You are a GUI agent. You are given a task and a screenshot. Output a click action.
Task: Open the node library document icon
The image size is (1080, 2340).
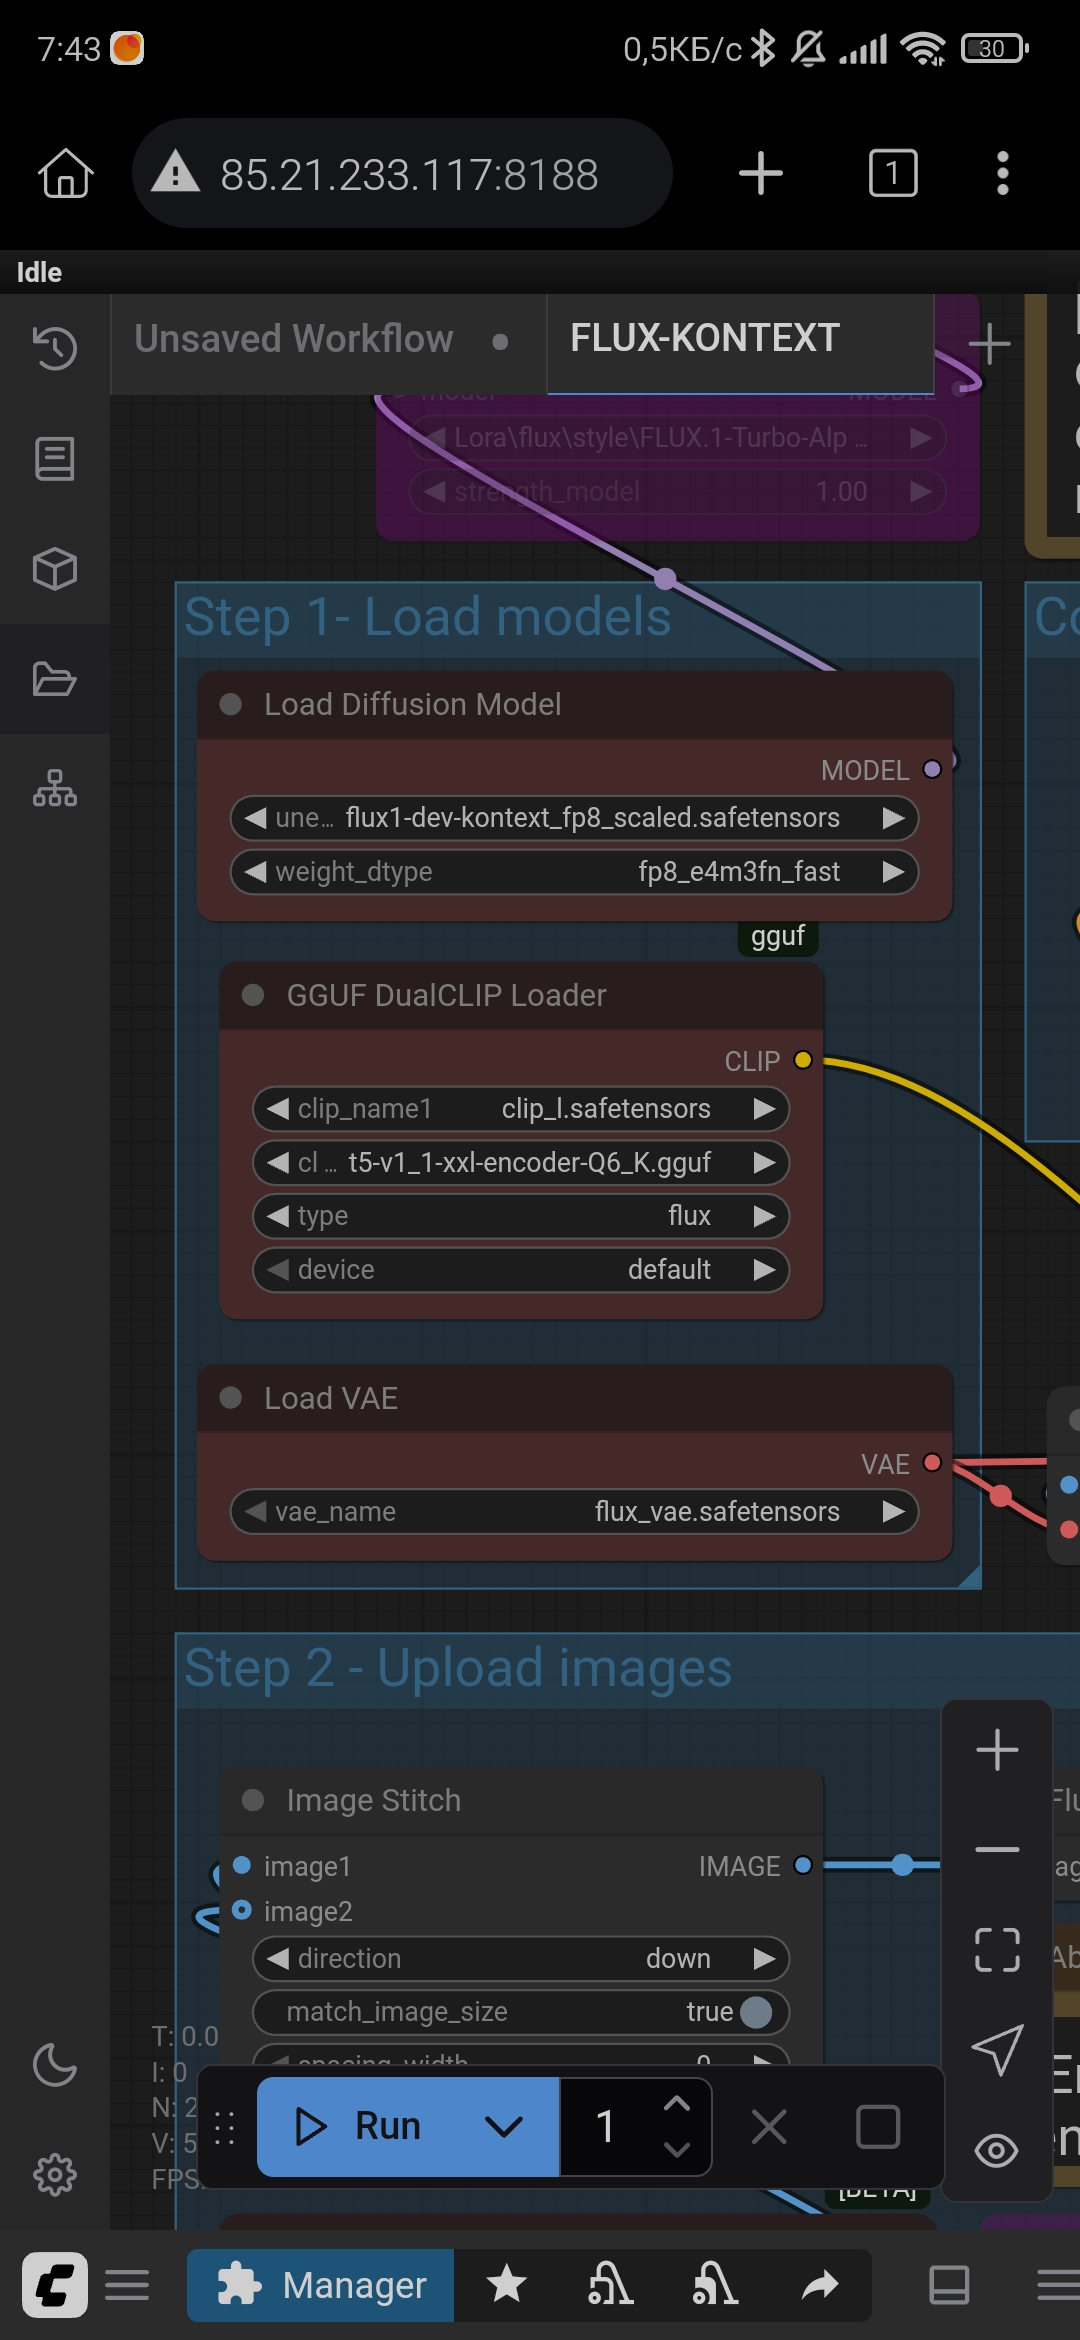click(x=55, y=459)
